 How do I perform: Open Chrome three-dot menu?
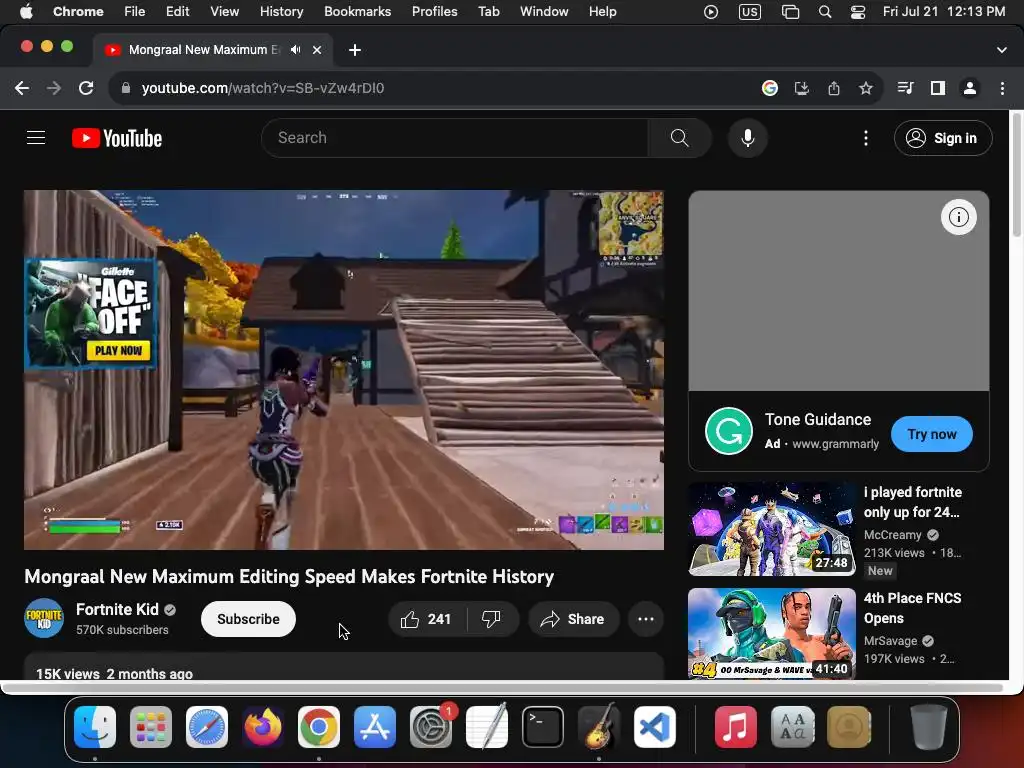1002,88
